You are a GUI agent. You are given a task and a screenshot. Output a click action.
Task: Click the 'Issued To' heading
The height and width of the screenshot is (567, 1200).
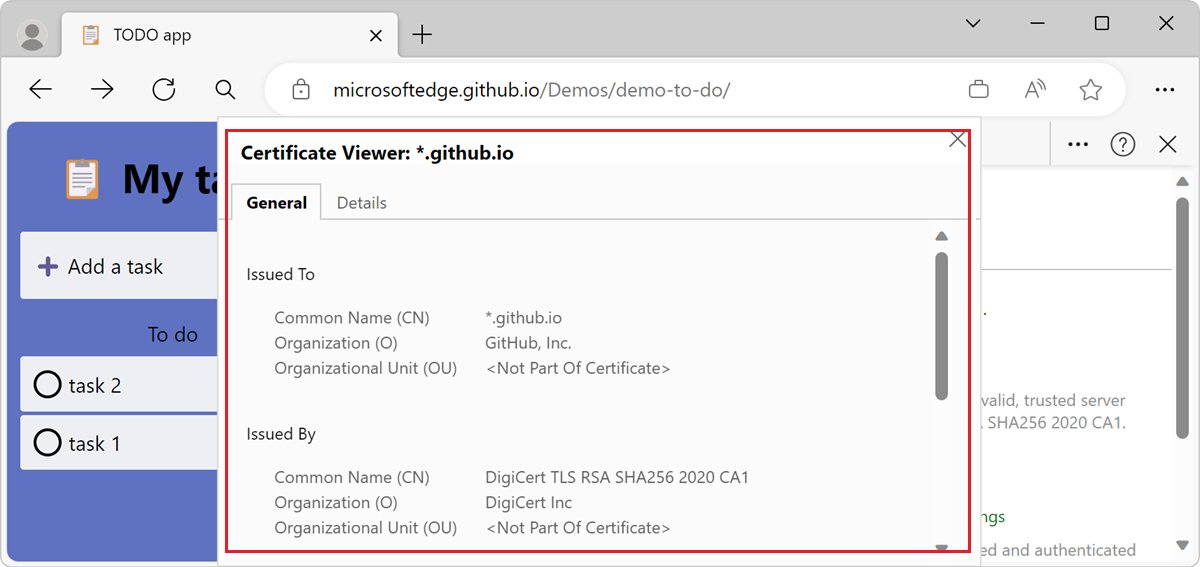coord(281,274)
